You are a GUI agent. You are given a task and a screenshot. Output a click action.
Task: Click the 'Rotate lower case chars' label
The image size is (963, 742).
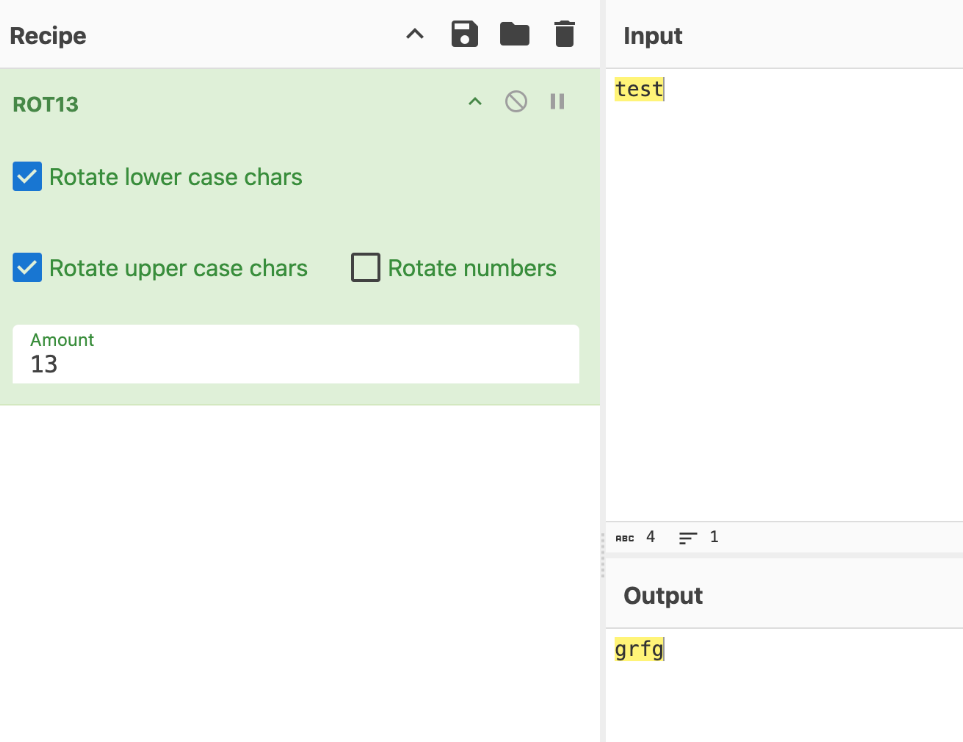coord(176,177)
